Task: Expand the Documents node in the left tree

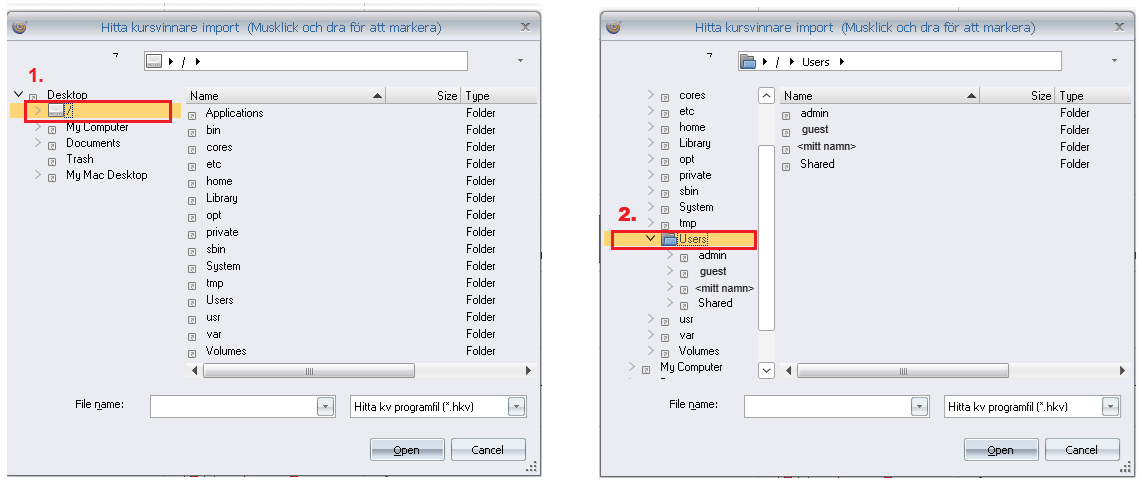Action: (38, 143)
